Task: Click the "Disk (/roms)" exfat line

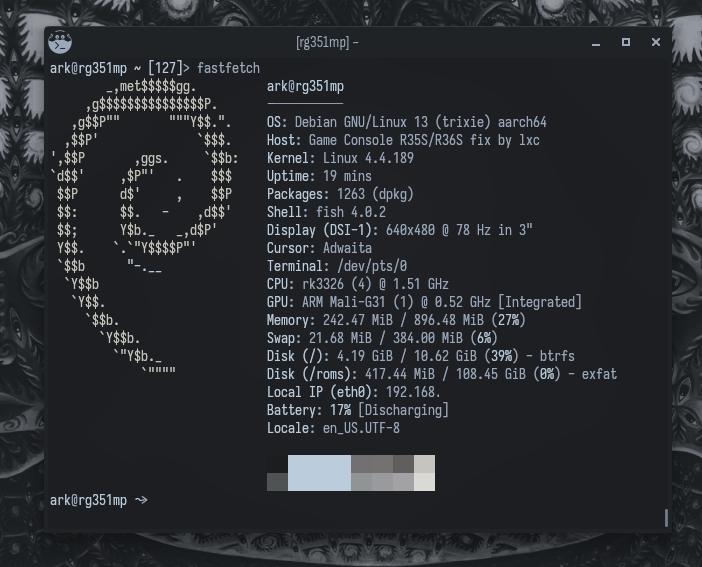Action: [x=442, y=374]
